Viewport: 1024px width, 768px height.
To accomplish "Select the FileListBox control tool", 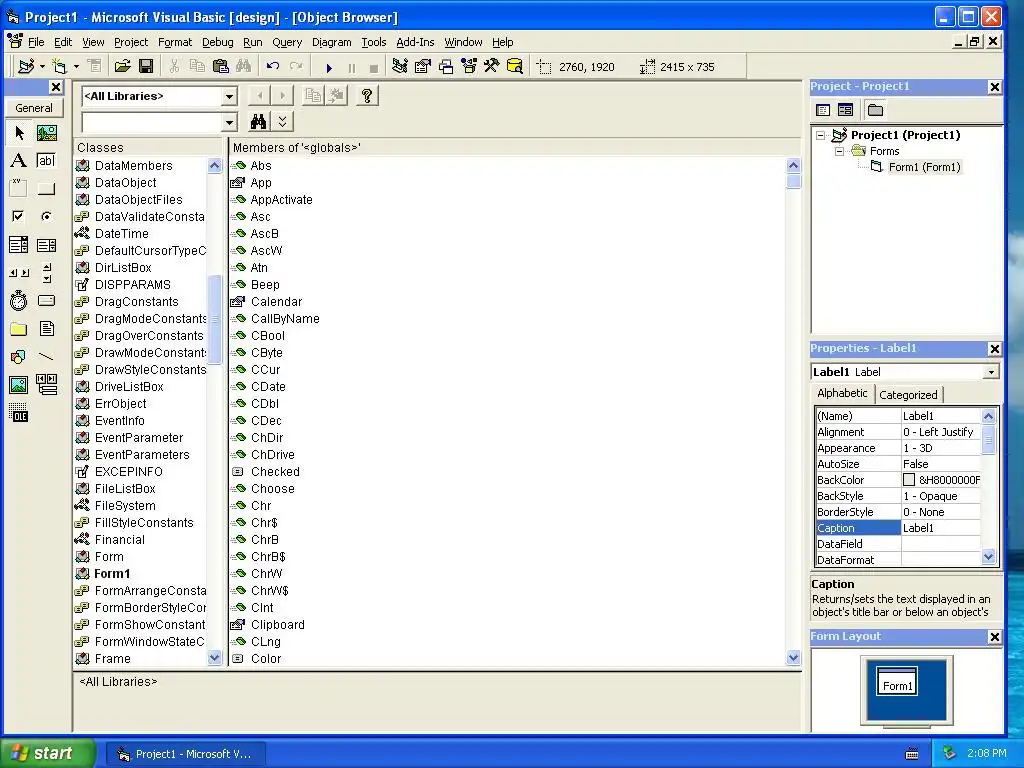I will coord(46,328).
